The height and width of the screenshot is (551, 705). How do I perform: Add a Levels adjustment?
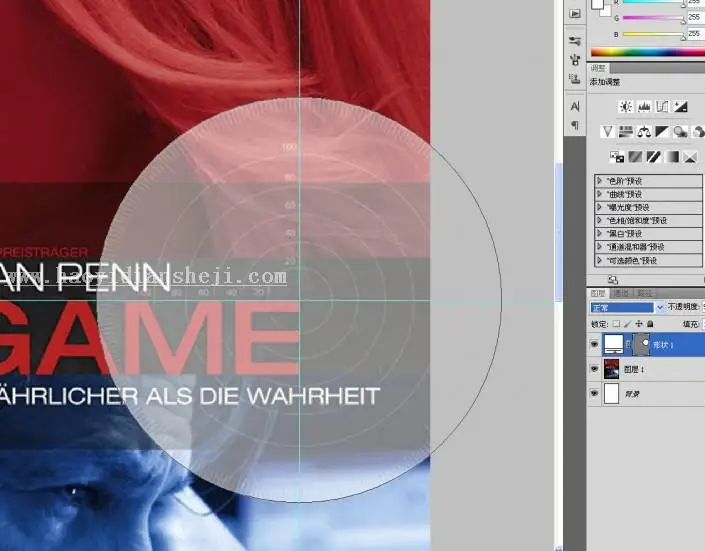click(644, 107)
